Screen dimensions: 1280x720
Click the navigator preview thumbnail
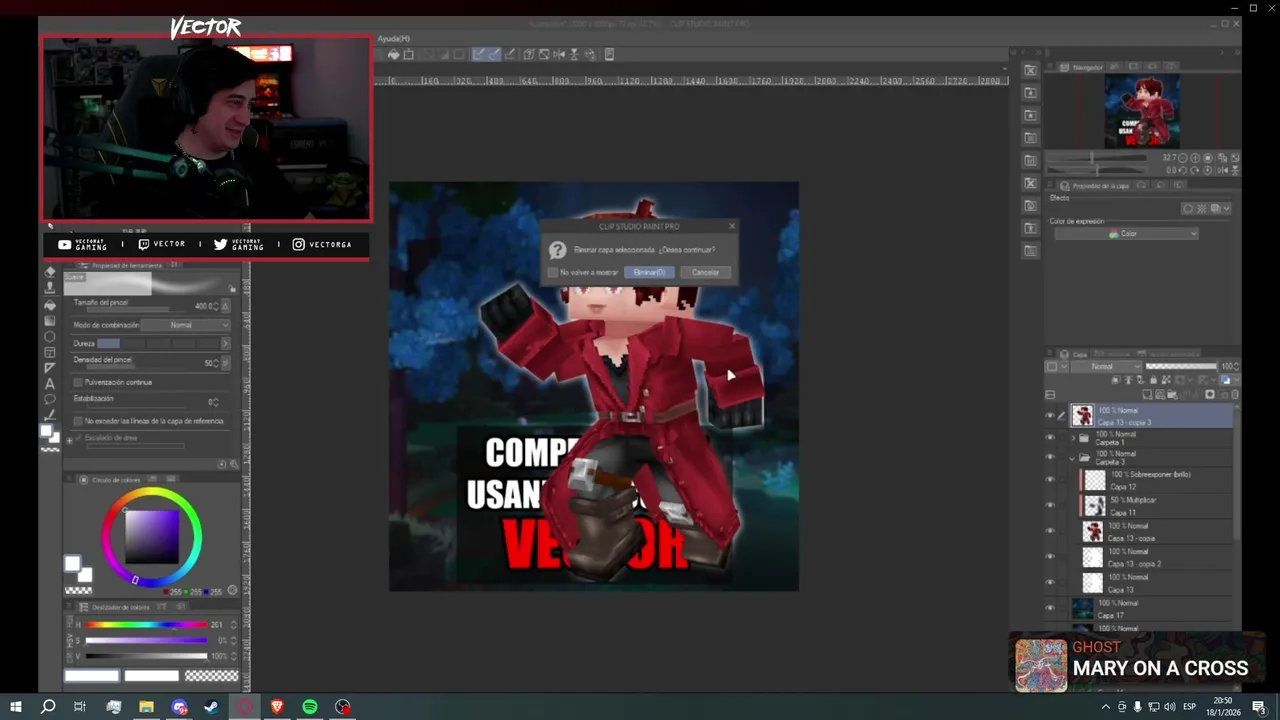(1142, 111)
